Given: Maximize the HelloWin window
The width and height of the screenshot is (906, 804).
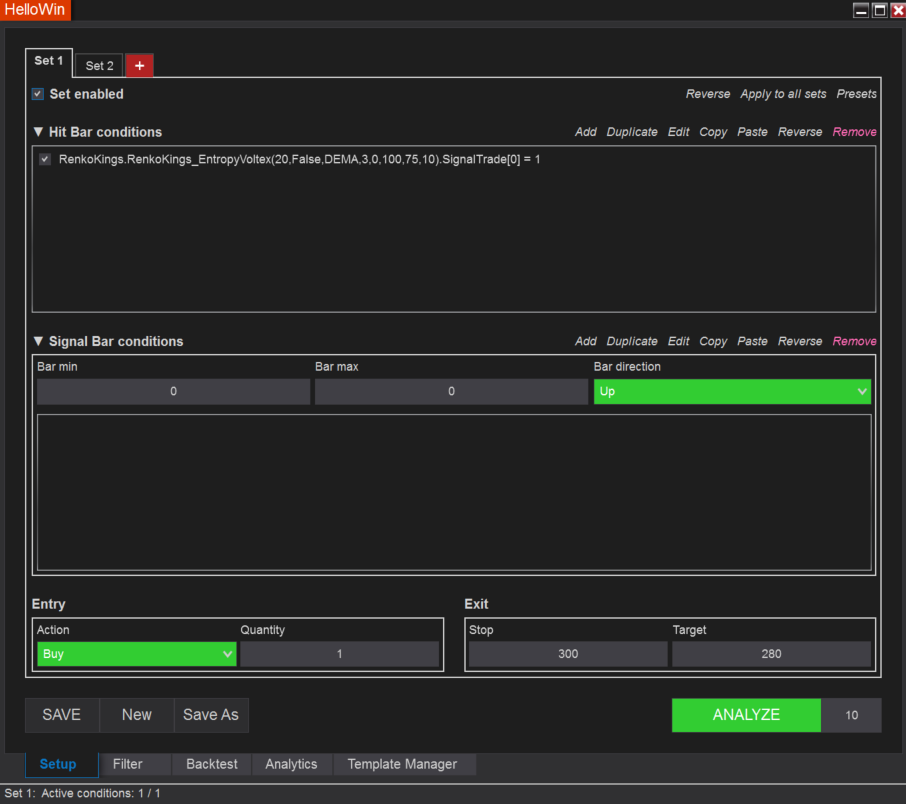Looking at the screenshot, I should point(879,10).
